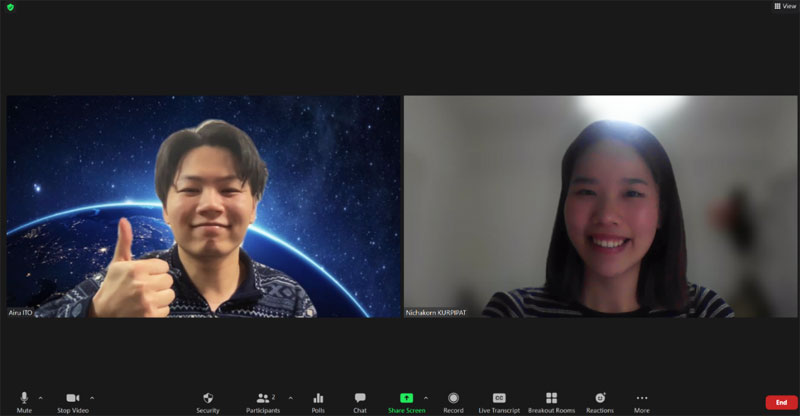Select Nichakorn KURPIPAT's video tile
The height and width of the screenshot is (416, 800).
pos(601,206)
